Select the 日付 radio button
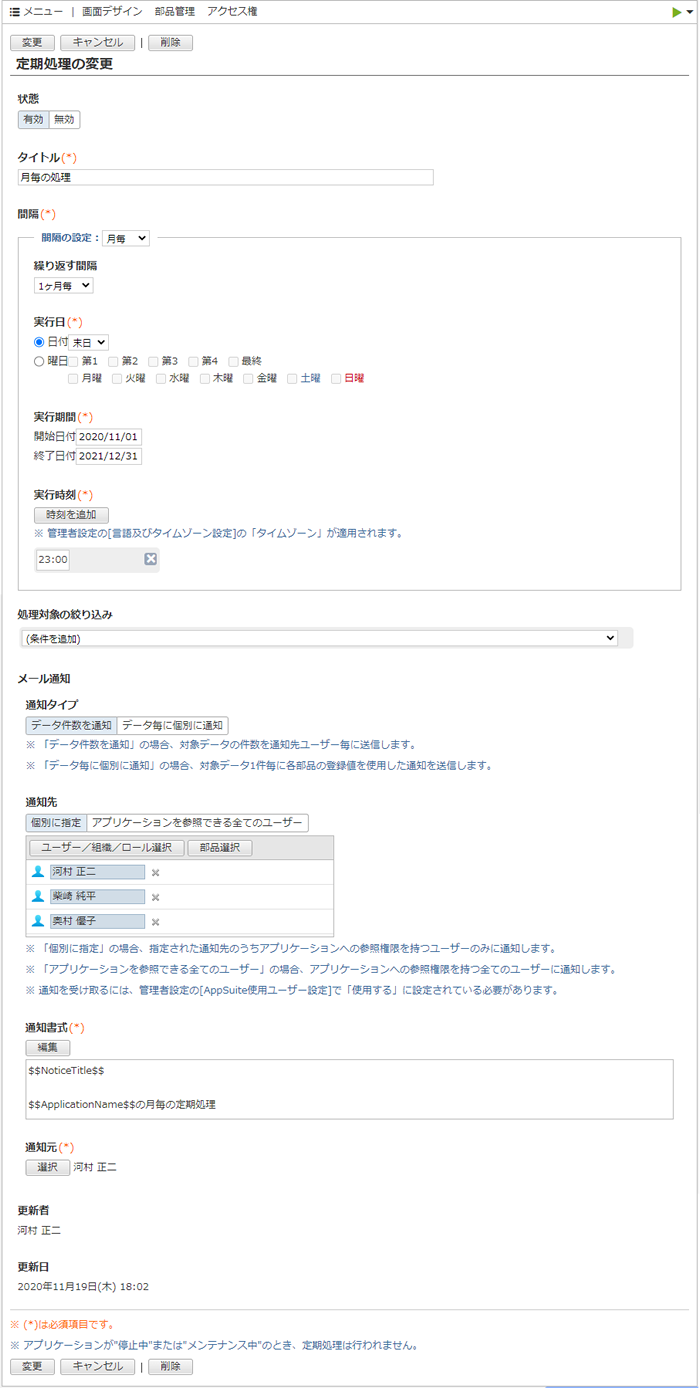Viewport: 700px width, 1388px height. 40,342
